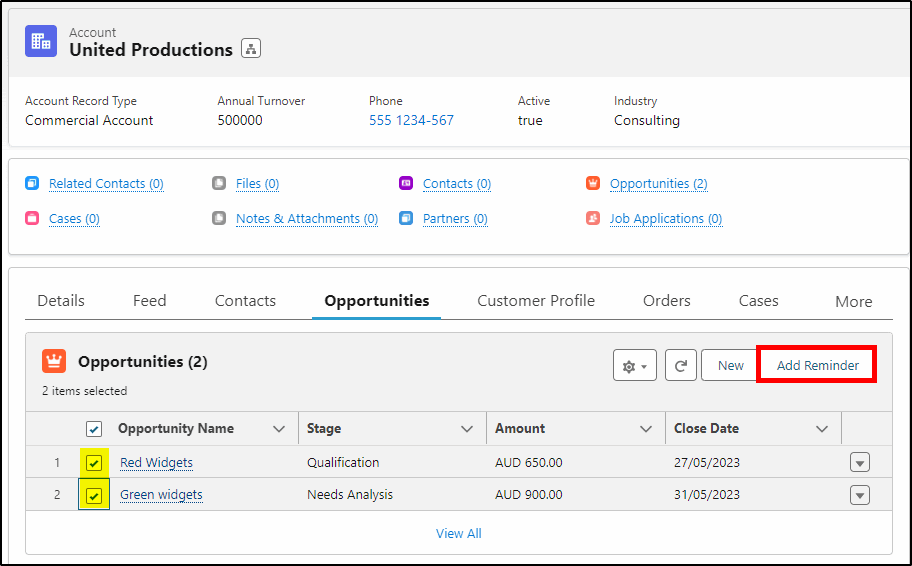Click the account hierarchy icon beside United Productions
Screen dimensions: 912x566
(x=251, y=49)
